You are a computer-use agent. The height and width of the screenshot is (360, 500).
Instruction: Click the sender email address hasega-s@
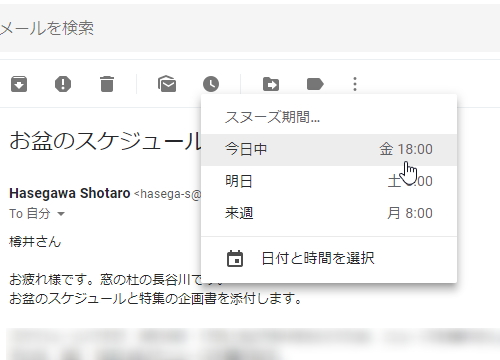(168, 194)
